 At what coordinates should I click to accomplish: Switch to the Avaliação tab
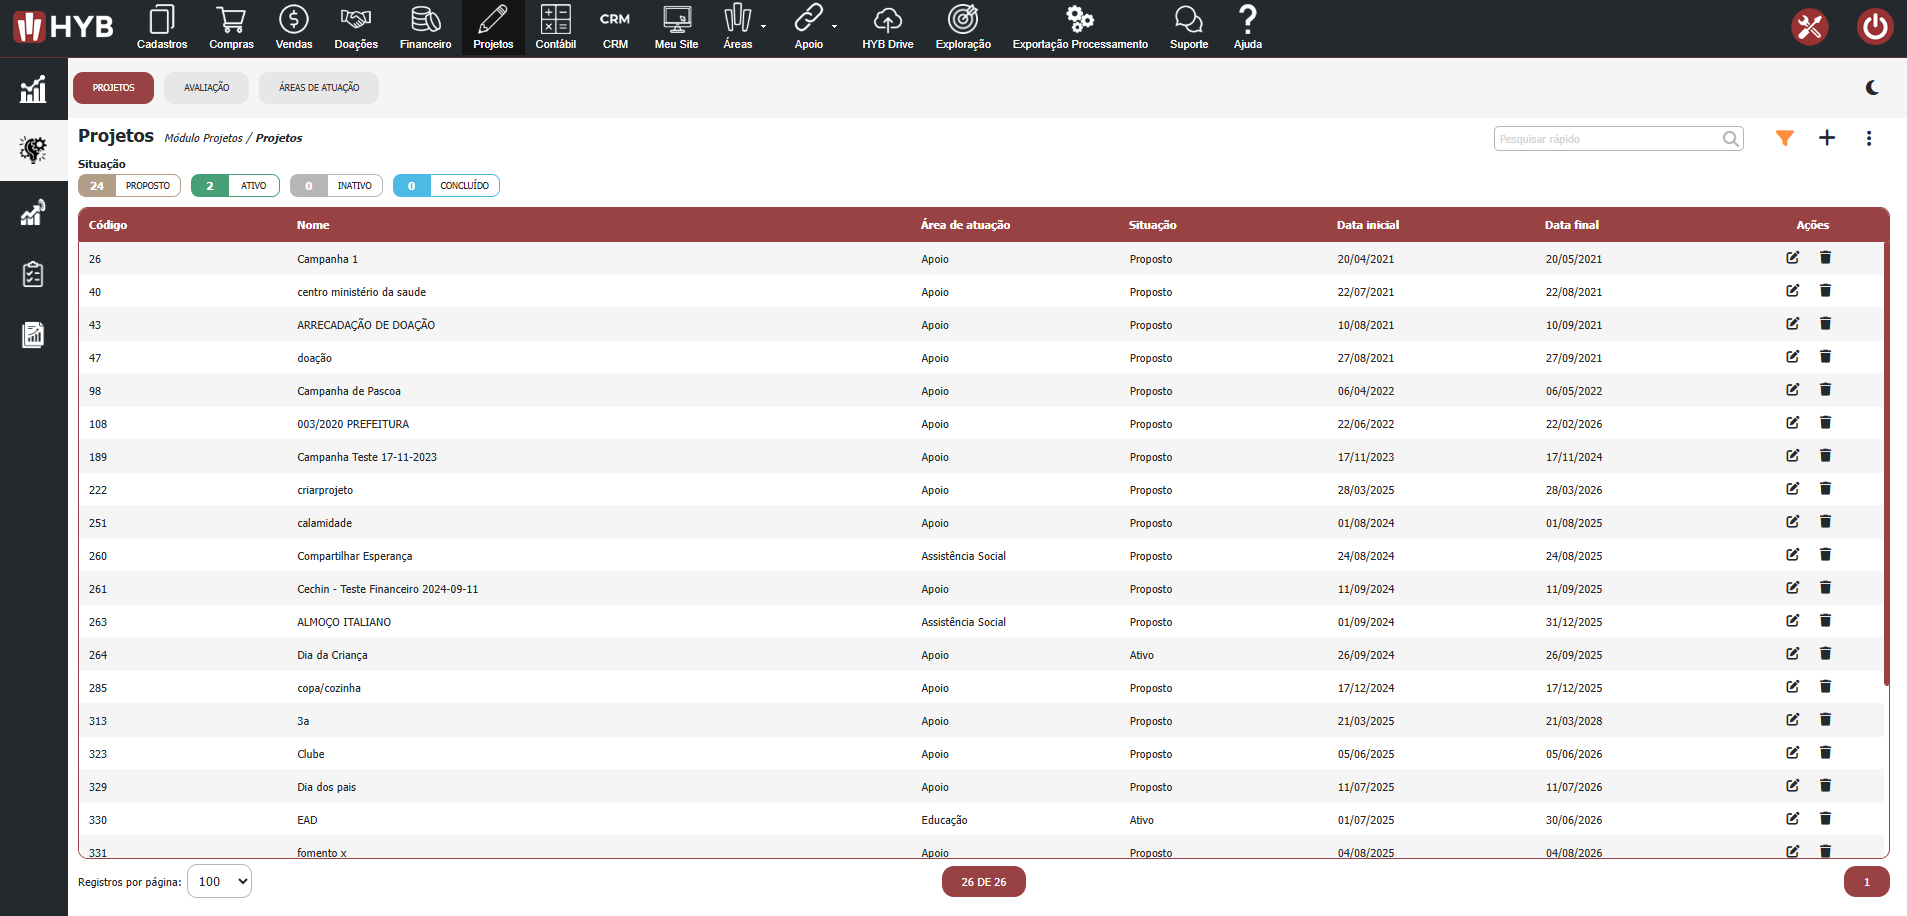click(x=206, y=88)
